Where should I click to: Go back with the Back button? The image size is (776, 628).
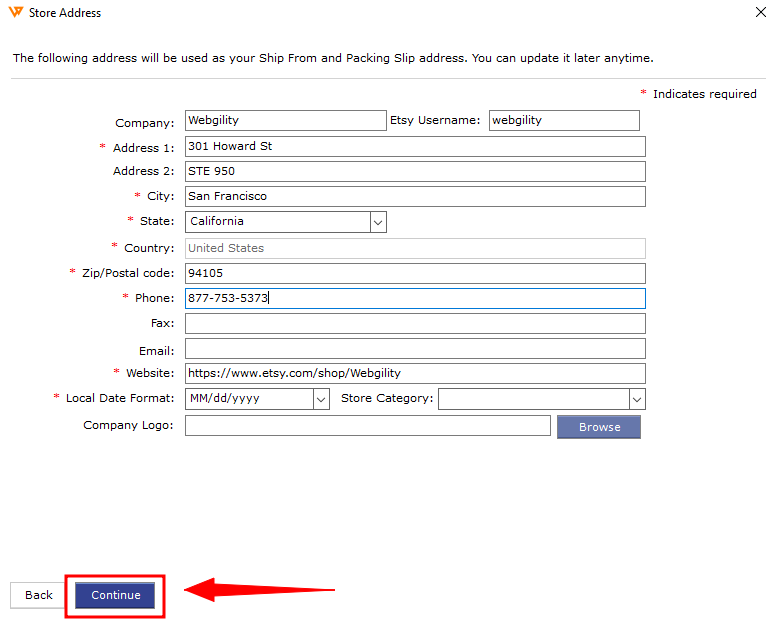tap(38, 595)
